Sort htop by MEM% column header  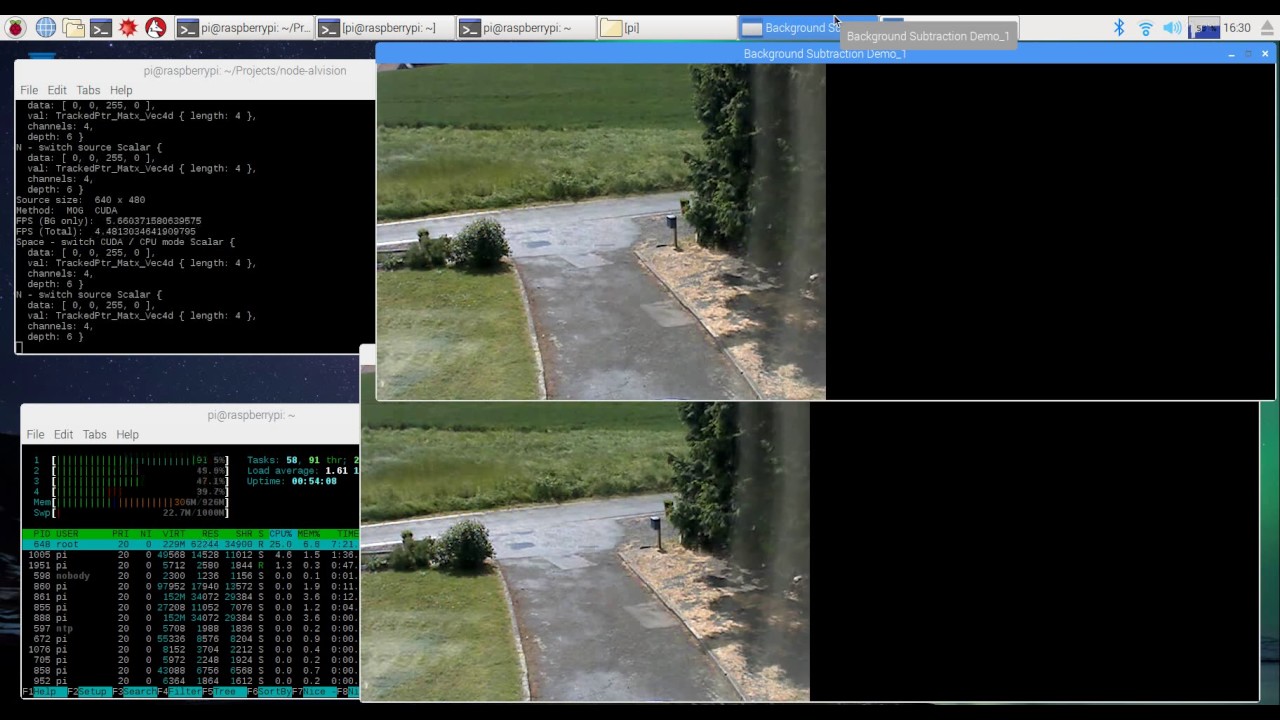[308, 534]
